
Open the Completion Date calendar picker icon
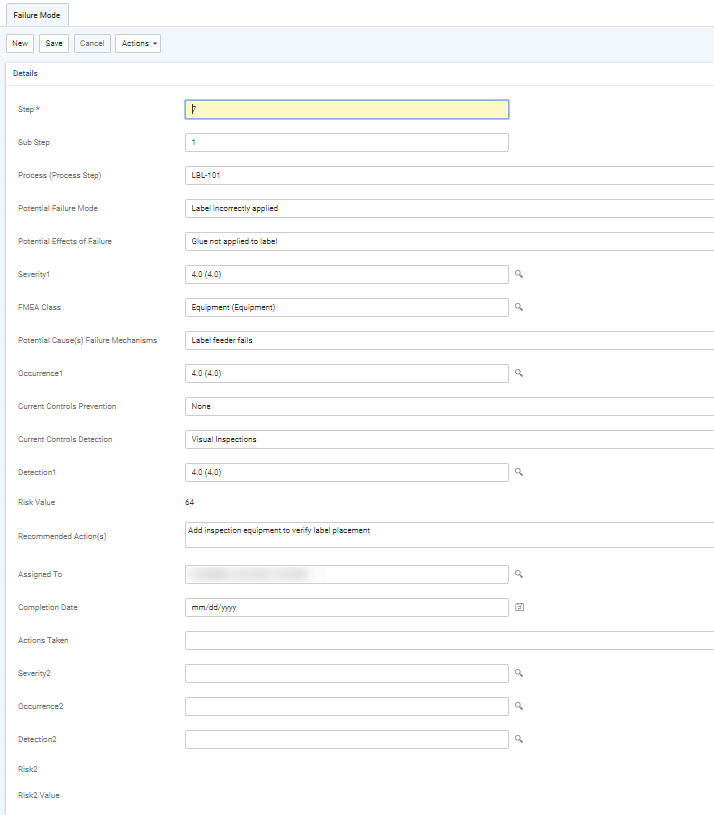pos(519,607)
